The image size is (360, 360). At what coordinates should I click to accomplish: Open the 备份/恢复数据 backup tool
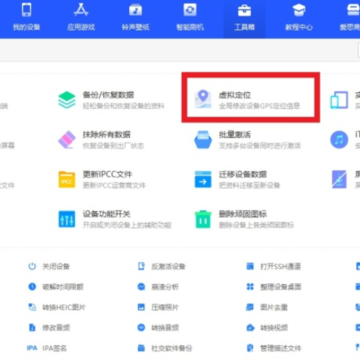(111, 100)
